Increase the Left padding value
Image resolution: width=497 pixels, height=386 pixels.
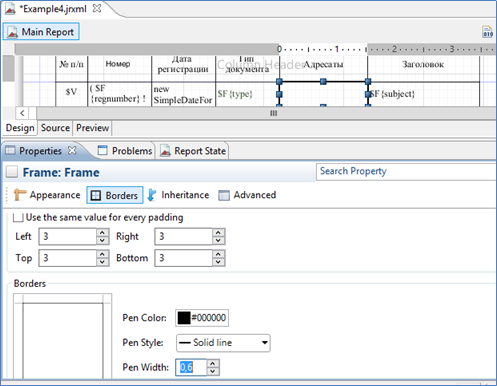[x=102, y=233]
